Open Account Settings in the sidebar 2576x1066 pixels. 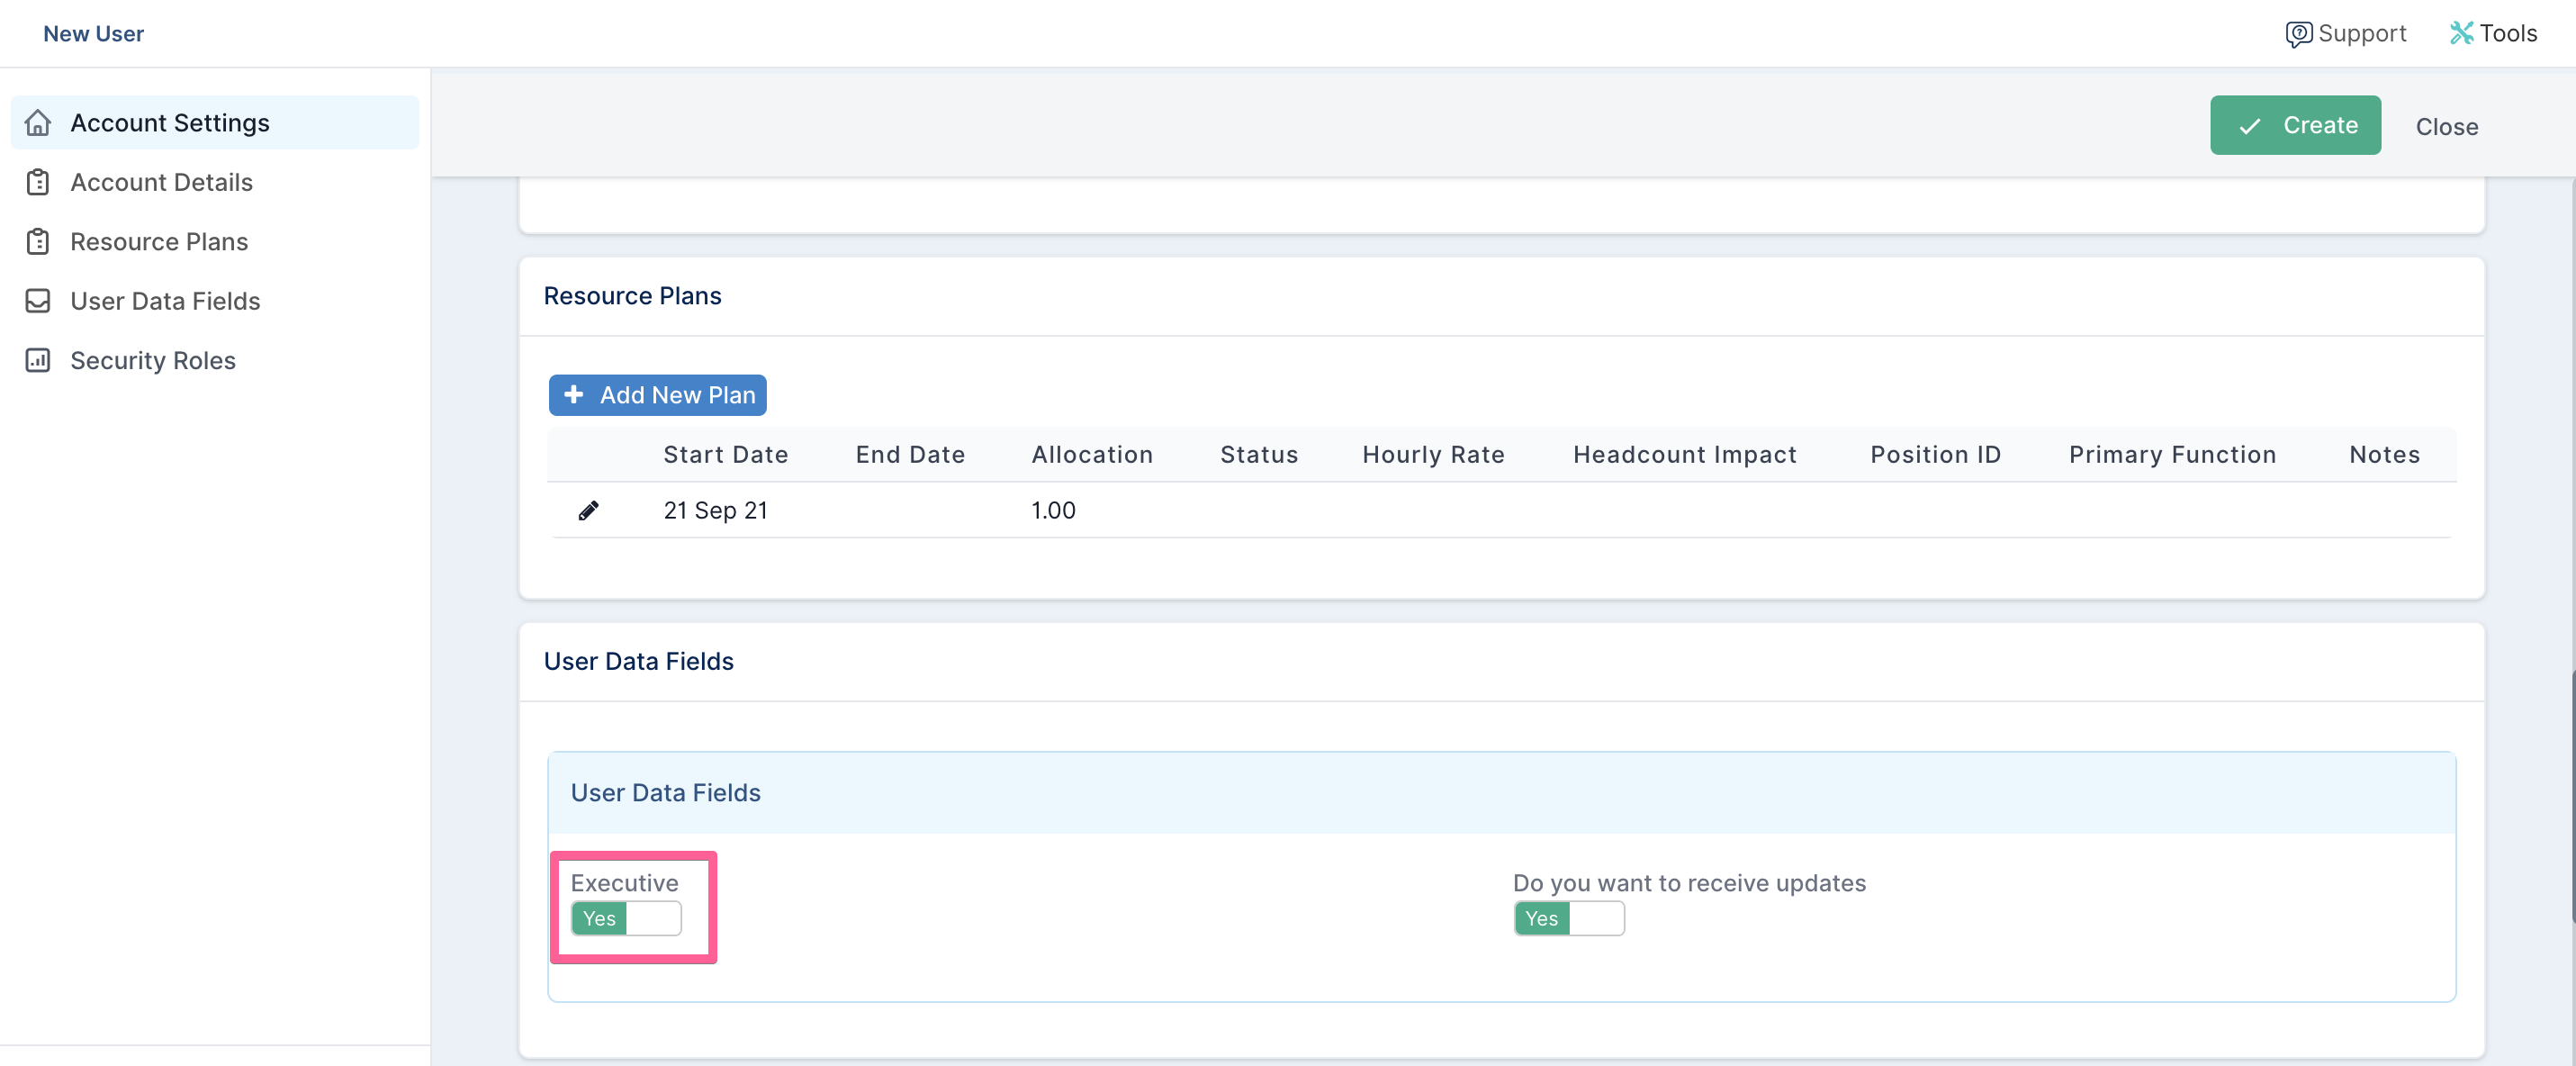(x=215, y=122)
